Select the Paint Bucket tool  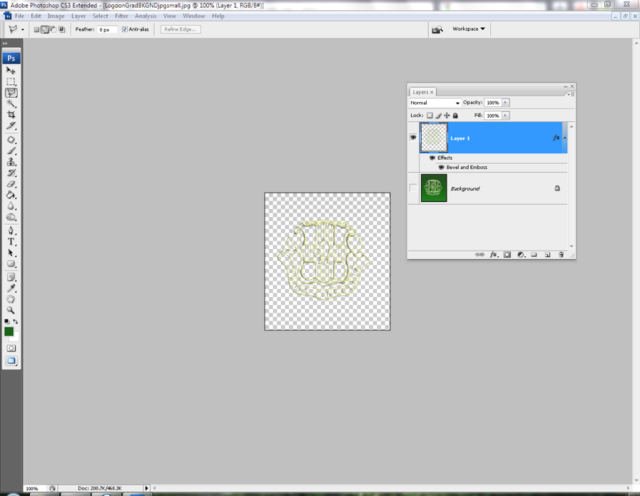coord(11,195)
